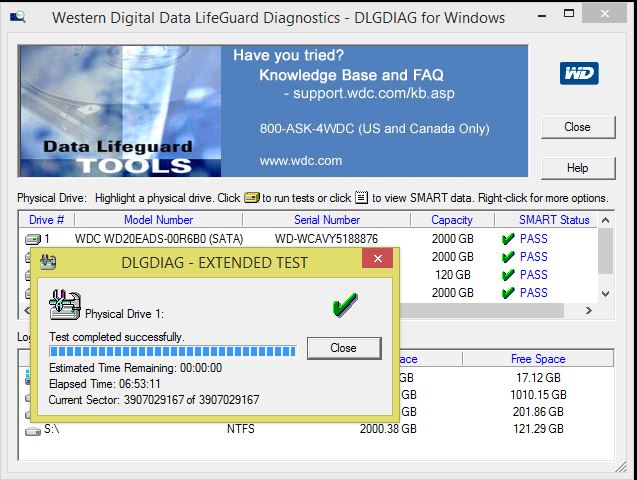The width and height of the screenshot is (637, 480).
Task: Click PASS status of last listed drive
Action: click(x=534, y=293)
